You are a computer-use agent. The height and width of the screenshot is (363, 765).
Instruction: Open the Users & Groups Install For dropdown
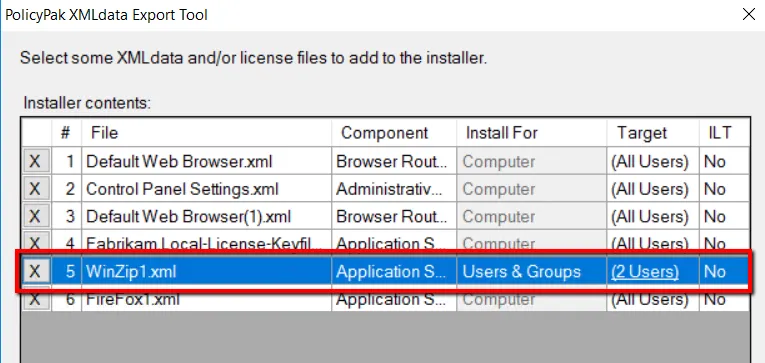(532, 272)
